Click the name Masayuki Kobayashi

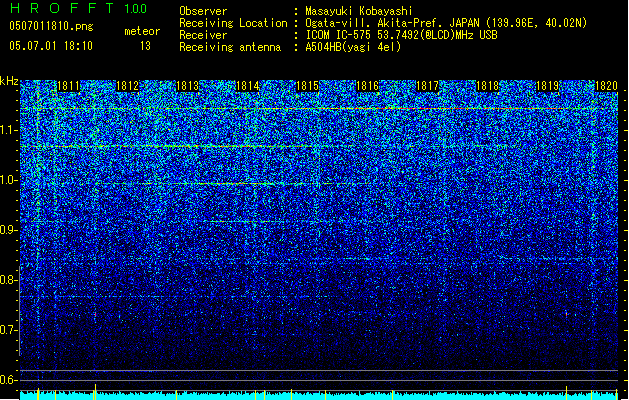(x=359, y=11)
